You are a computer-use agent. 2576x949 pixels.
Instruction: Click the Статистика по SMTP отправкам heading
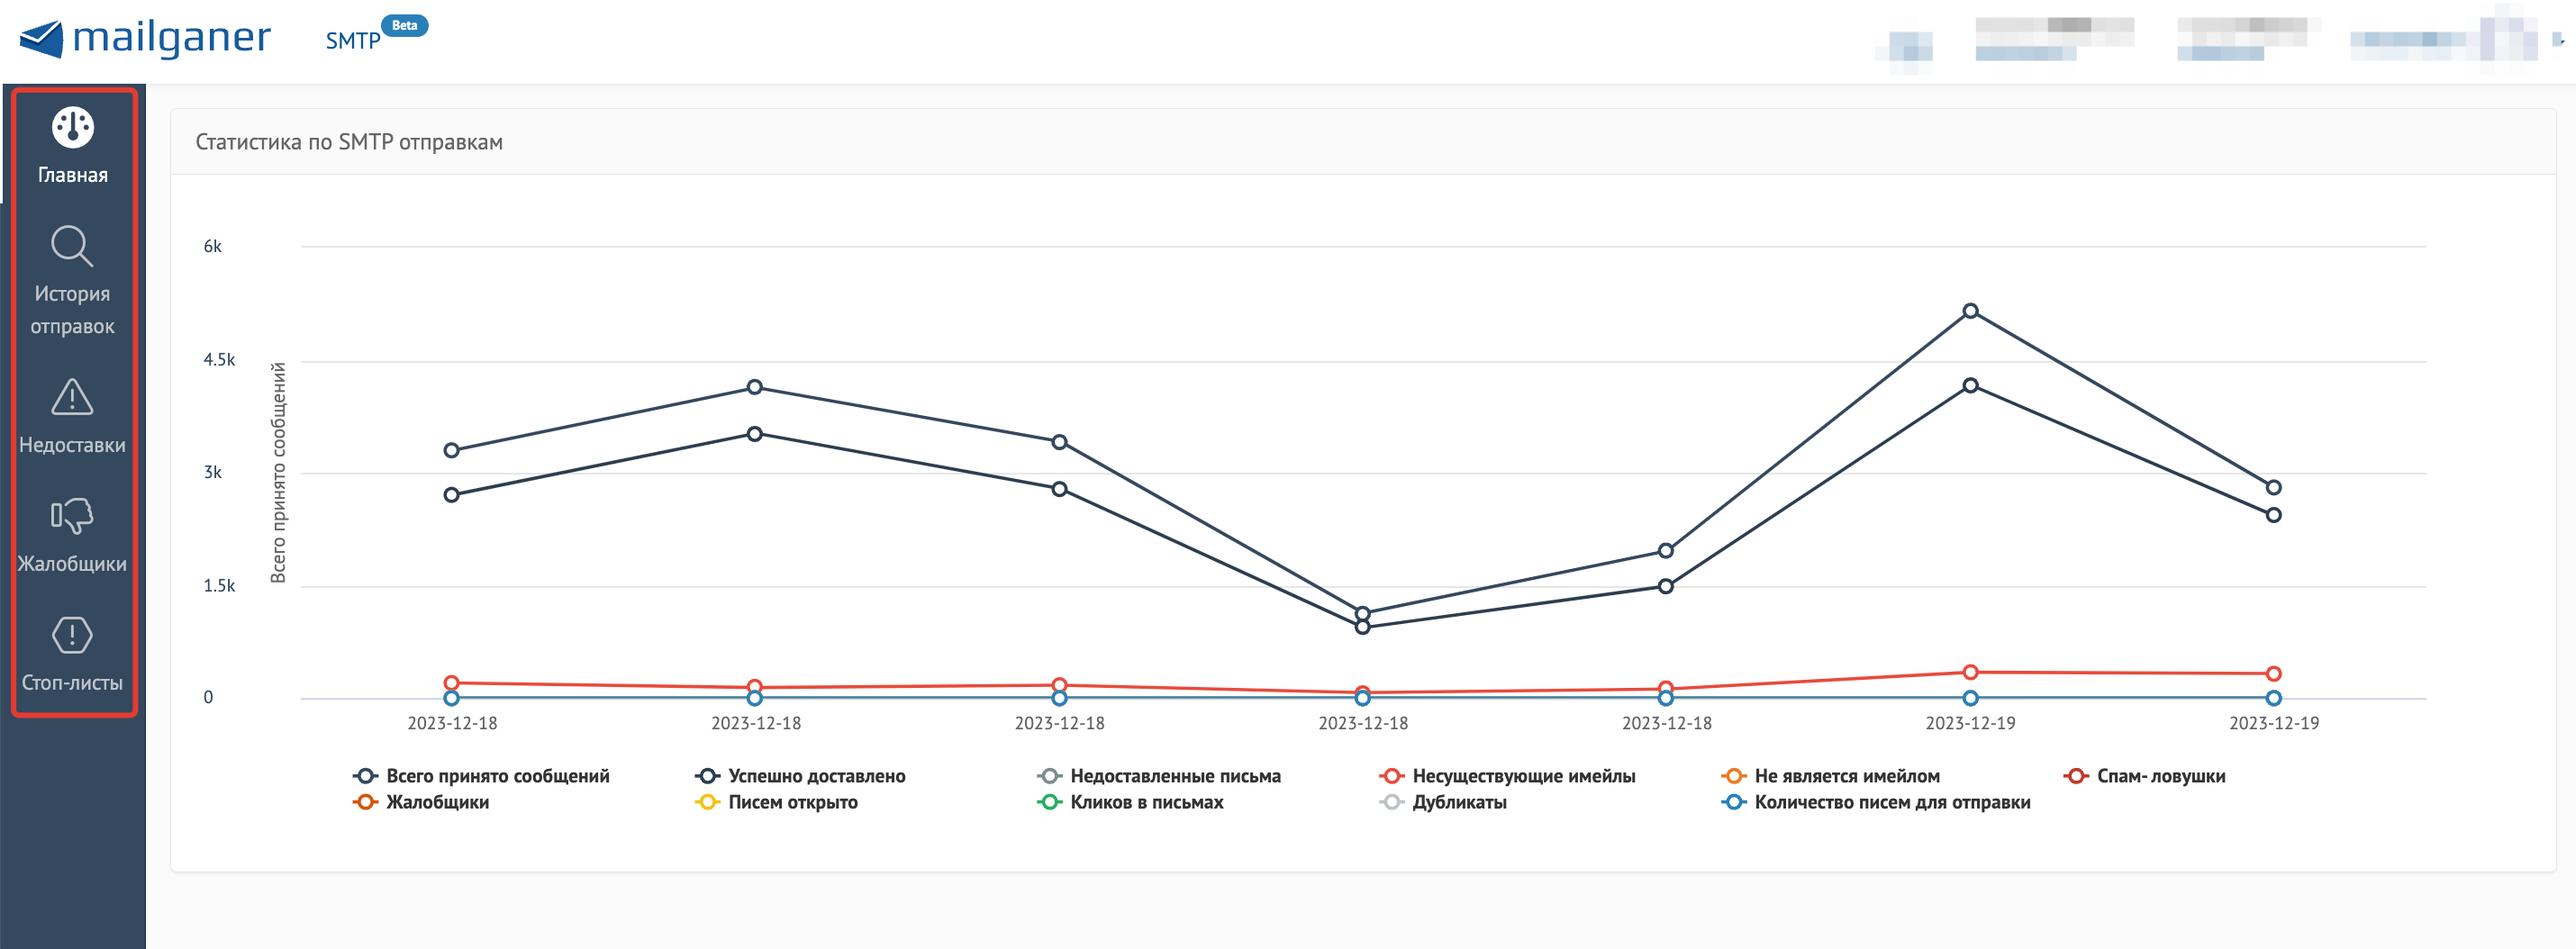[x=349, y=142]
